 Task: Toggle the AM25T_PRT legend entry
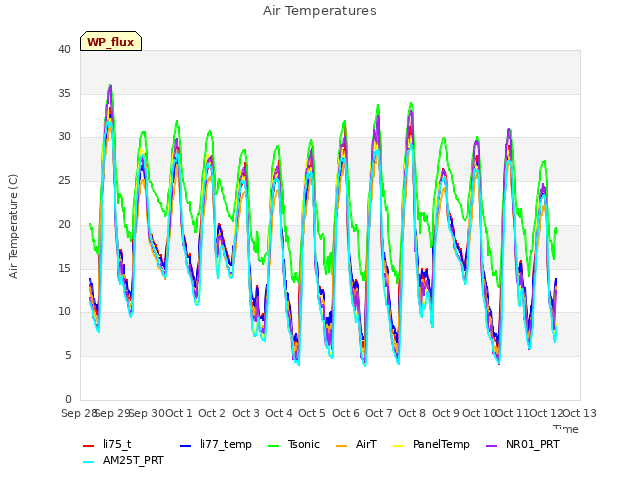click(x=123, y=461)
